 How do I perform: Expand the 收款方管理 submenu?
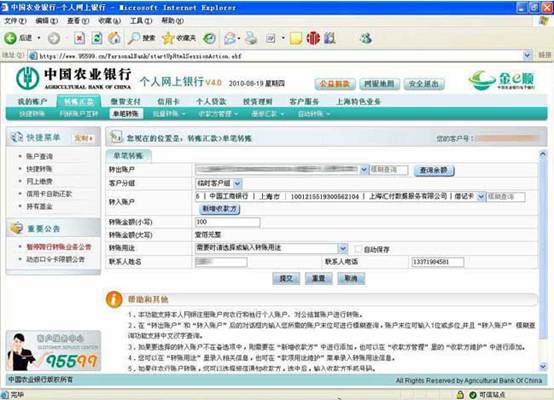[218, 114]
